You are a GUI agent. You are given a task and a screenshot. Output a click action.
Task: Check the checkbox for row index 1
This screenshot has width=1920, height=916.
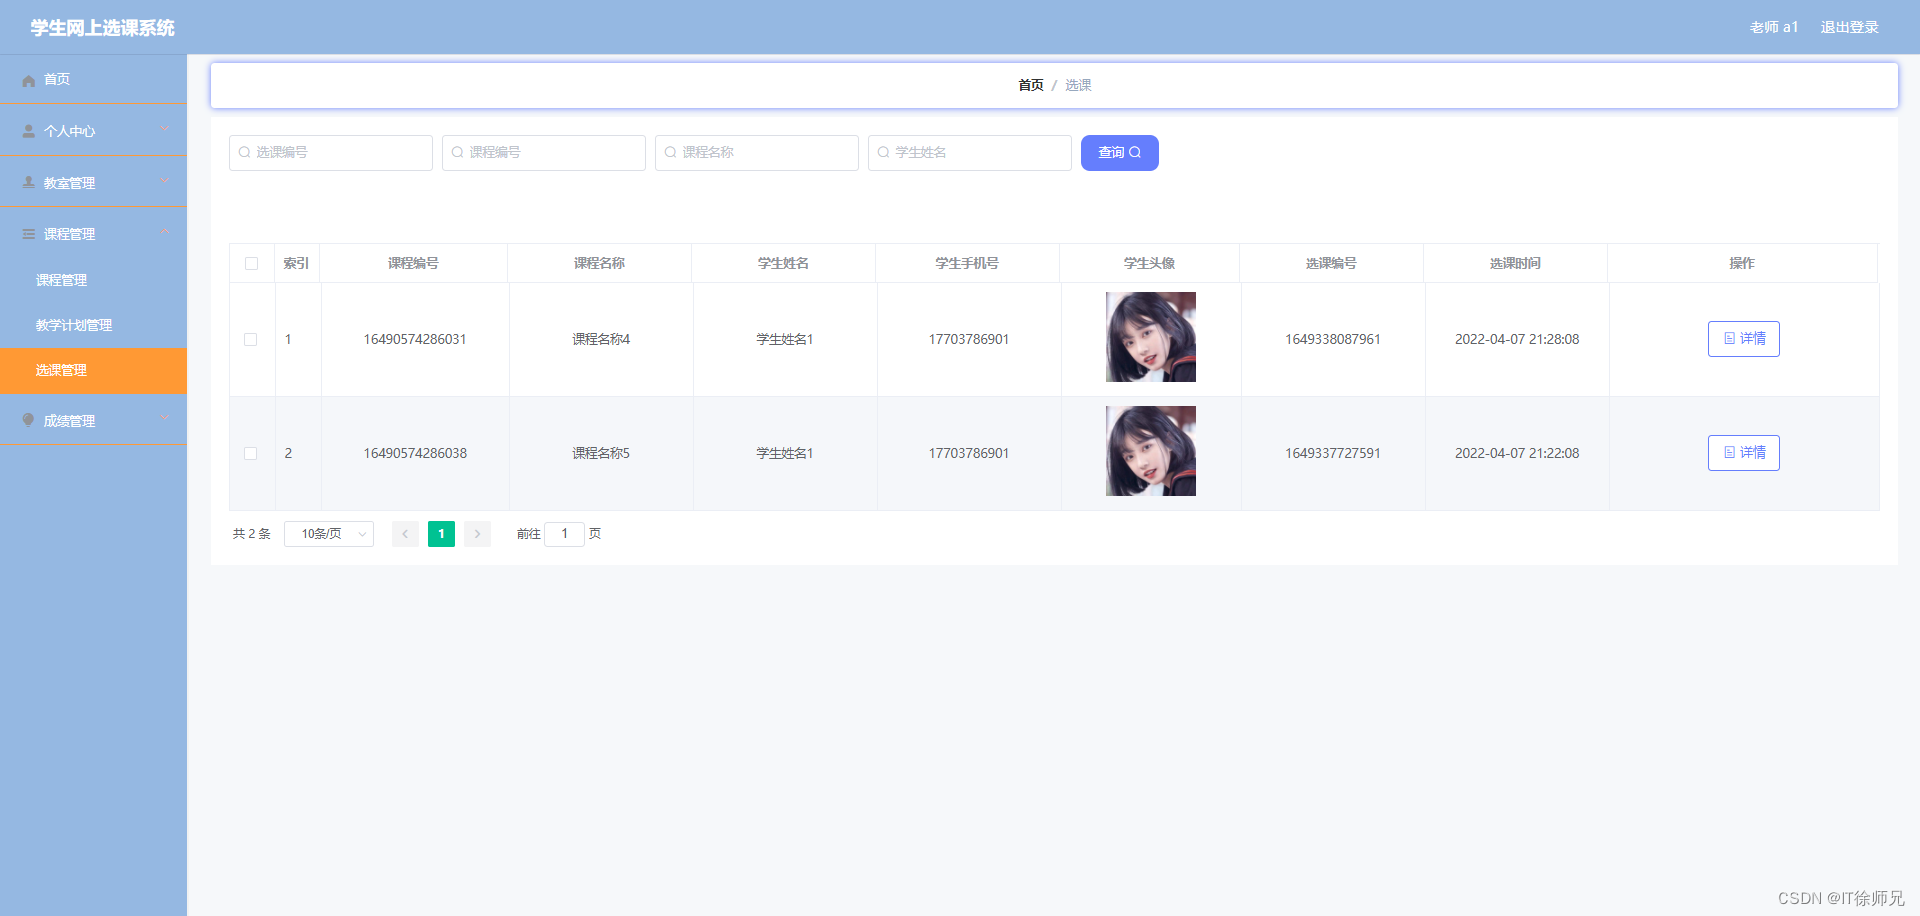click(251, 340)
